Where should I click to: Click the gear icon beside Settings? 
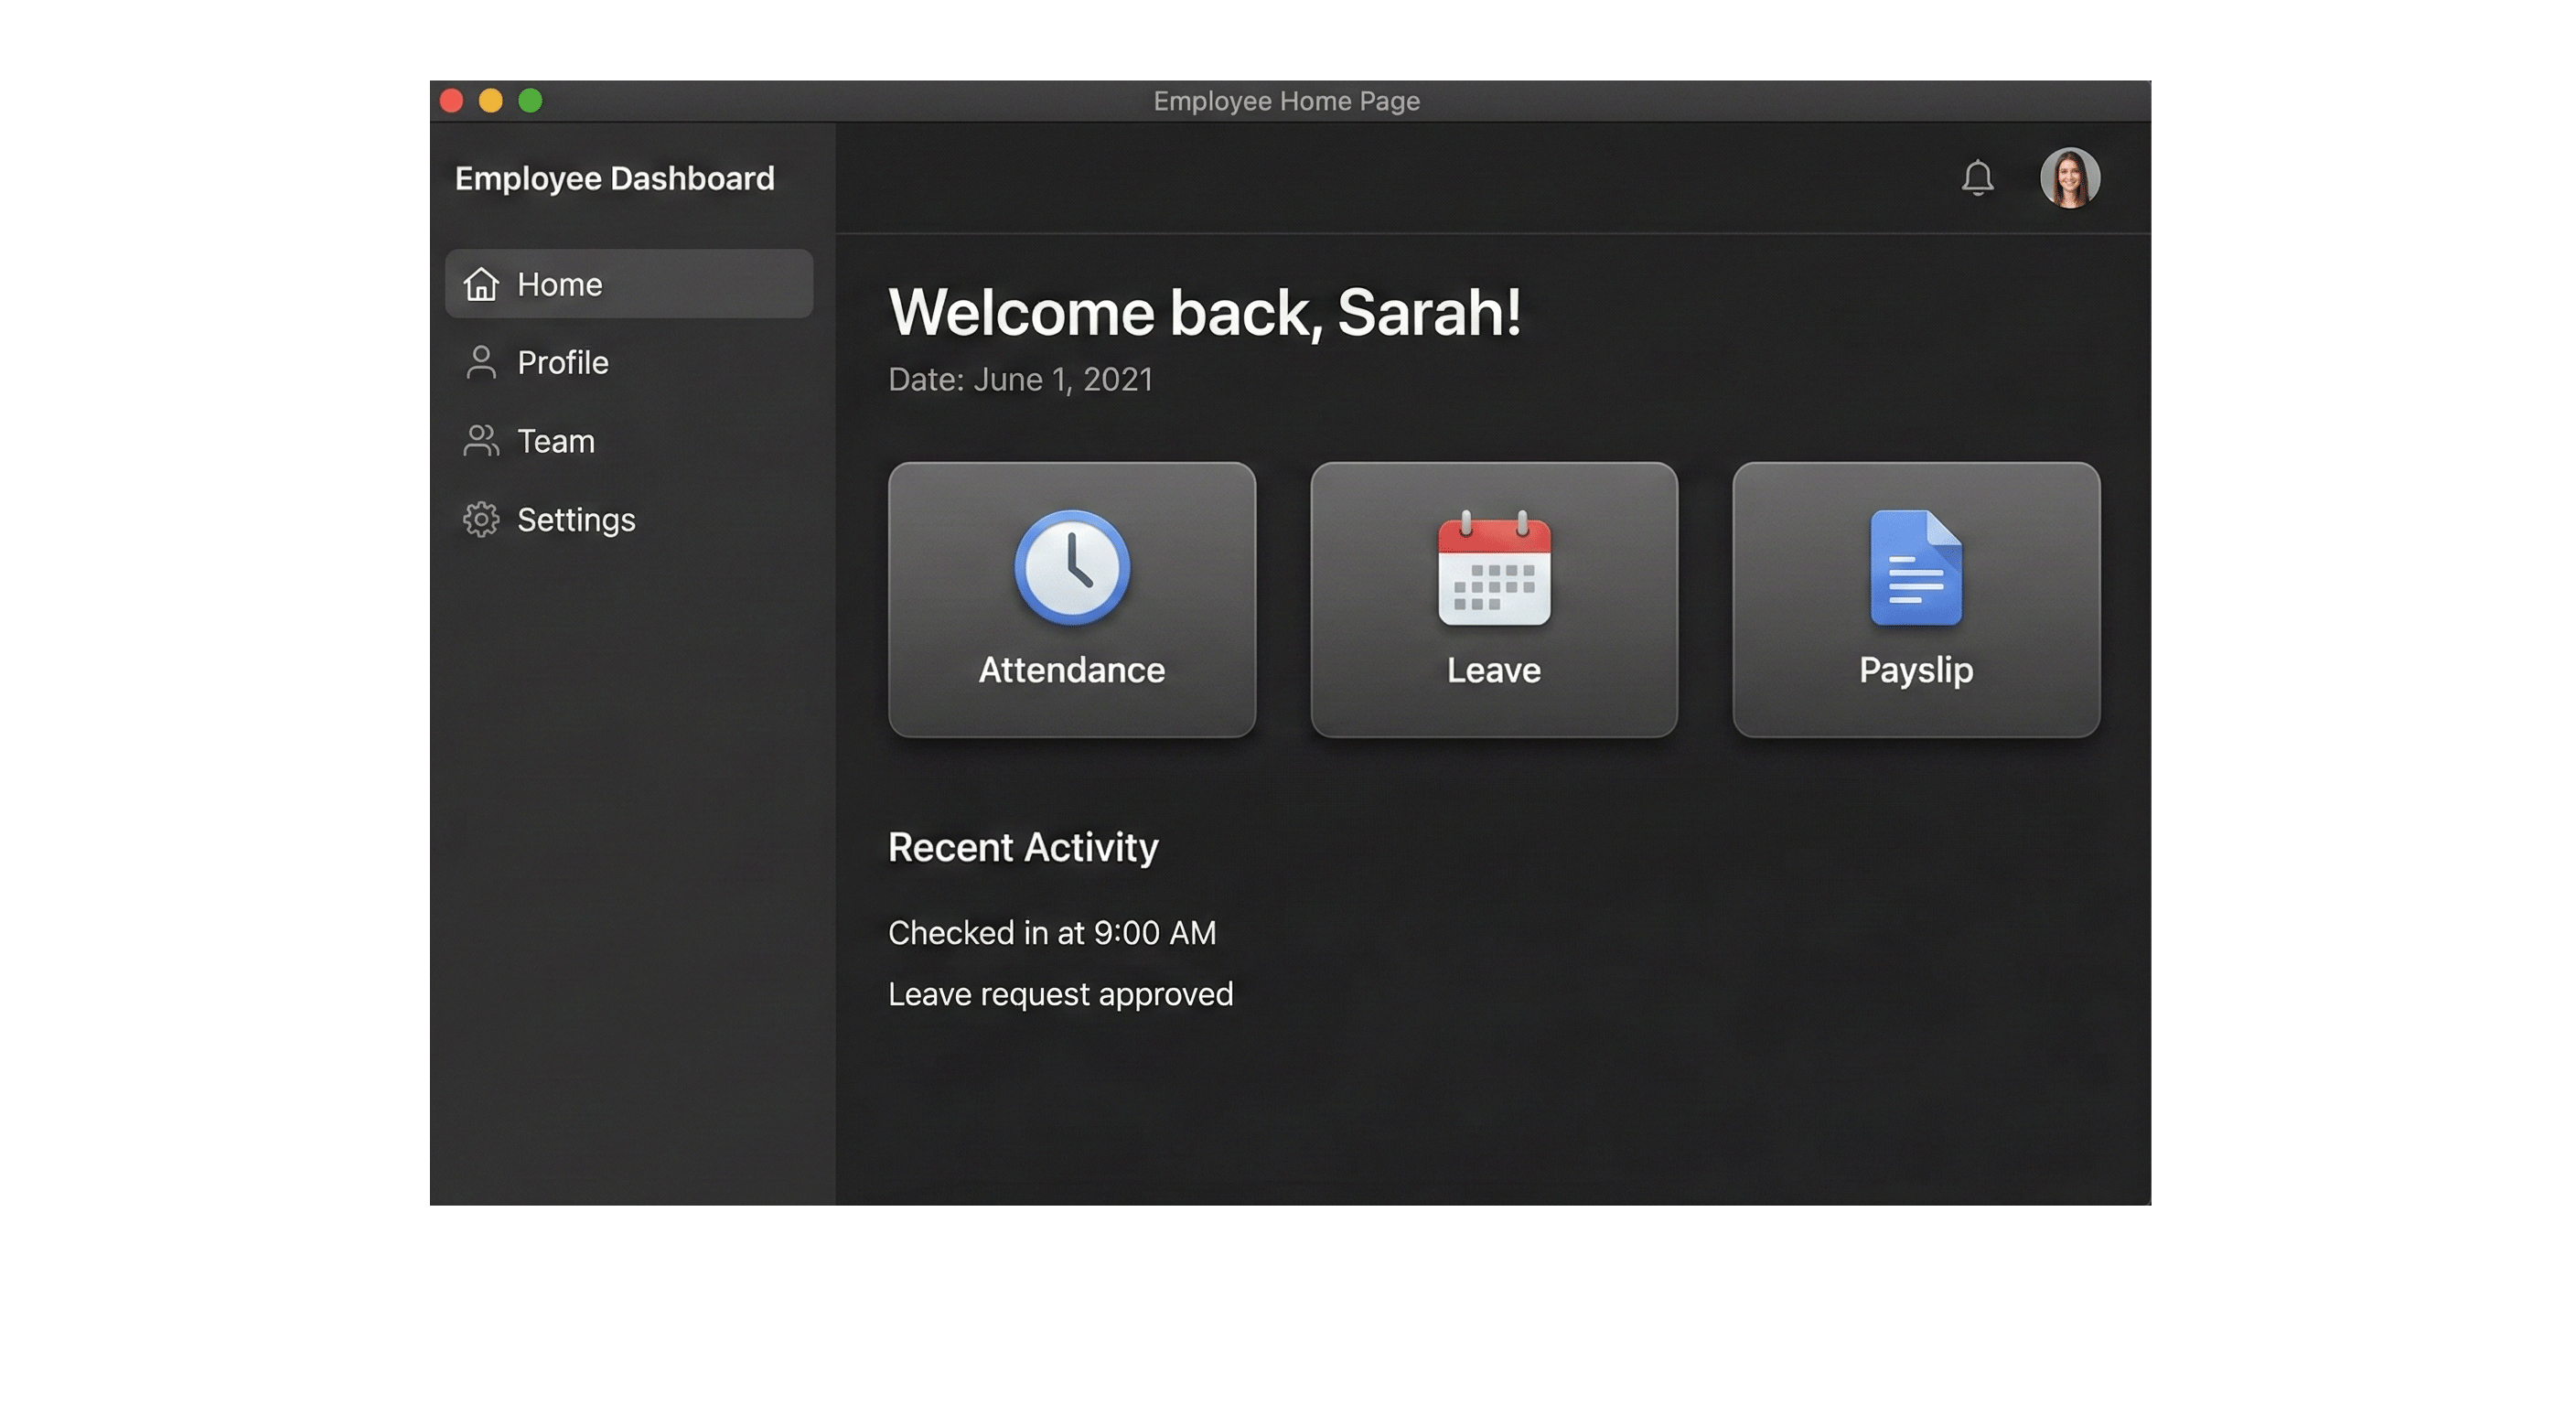[x=481, y=520]
